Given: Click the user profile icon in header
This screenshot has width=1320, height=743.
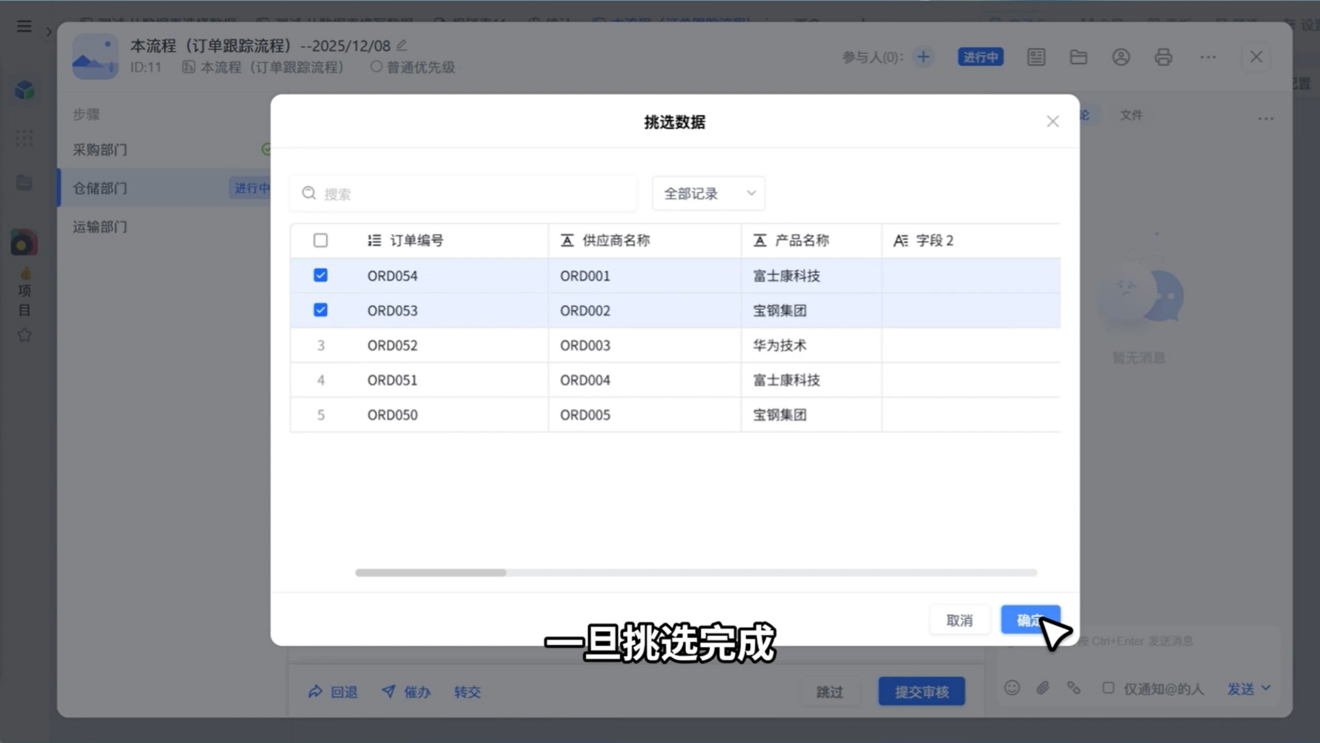Looking at the screenshot, I should [1121, 57].
